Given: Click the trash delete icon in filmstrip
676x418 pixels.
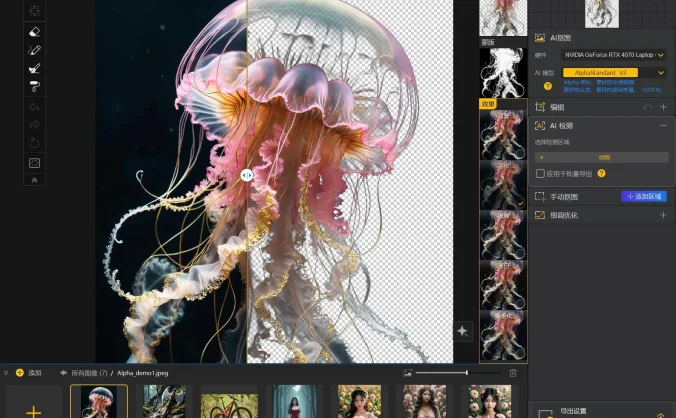Looking at the screenshot, I should (x=513, y=373).
